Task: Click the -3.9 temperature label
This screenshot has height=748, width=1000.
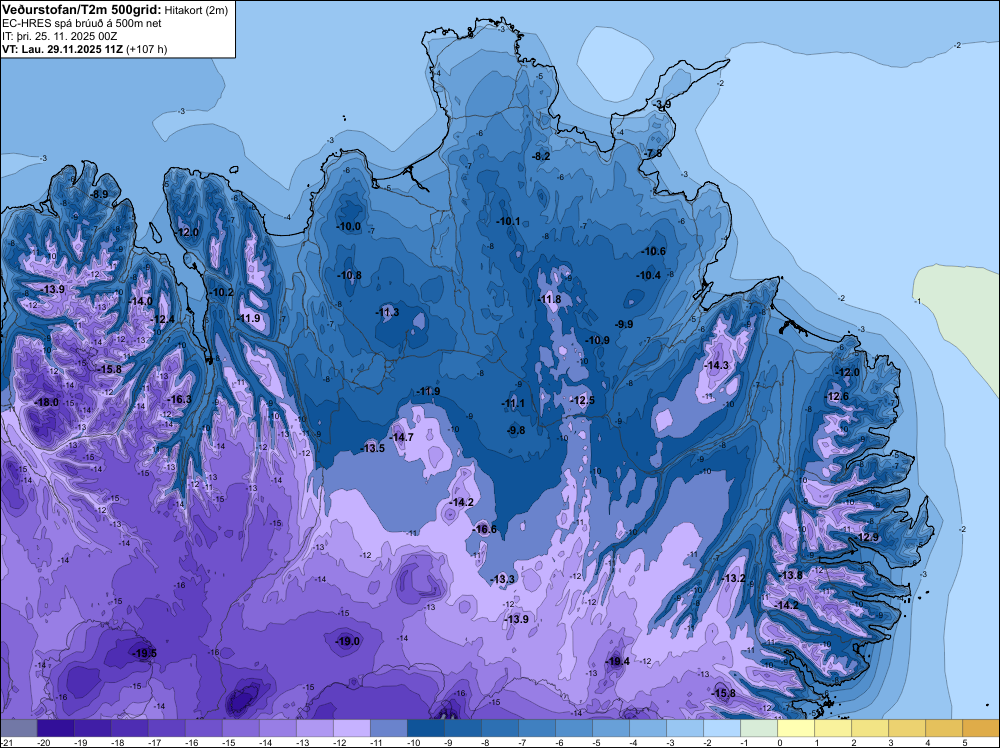Action: click(x=661, y=105)
